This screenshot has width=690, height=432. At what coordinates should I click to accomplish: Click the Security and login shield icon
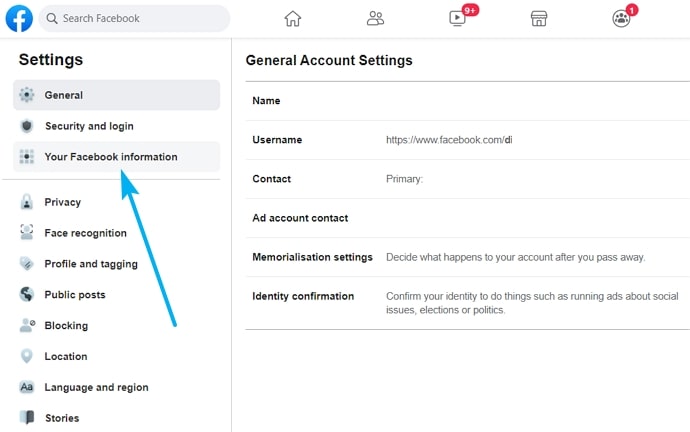(x=27, y=126)
